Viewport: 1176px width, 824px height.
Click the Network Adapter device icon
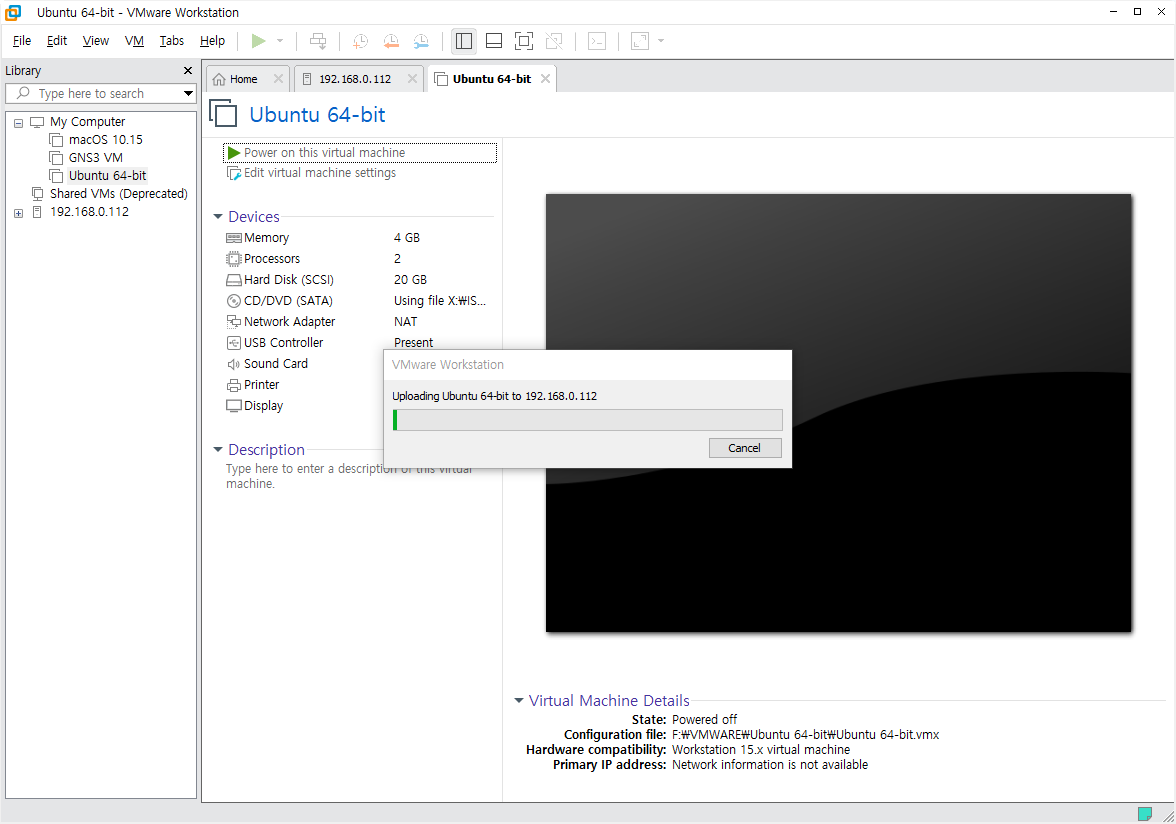233,322
